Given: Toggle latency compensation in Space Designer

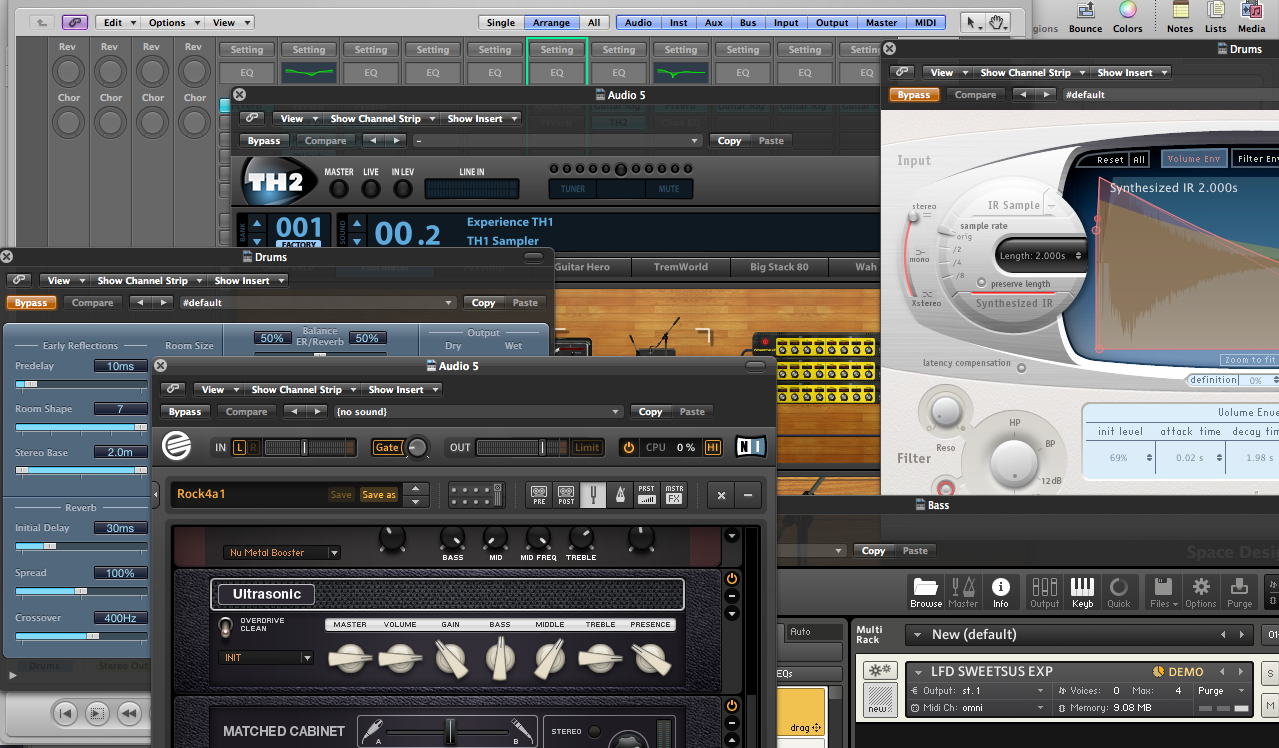Looking at the screenshot, I should [1020, 367].
